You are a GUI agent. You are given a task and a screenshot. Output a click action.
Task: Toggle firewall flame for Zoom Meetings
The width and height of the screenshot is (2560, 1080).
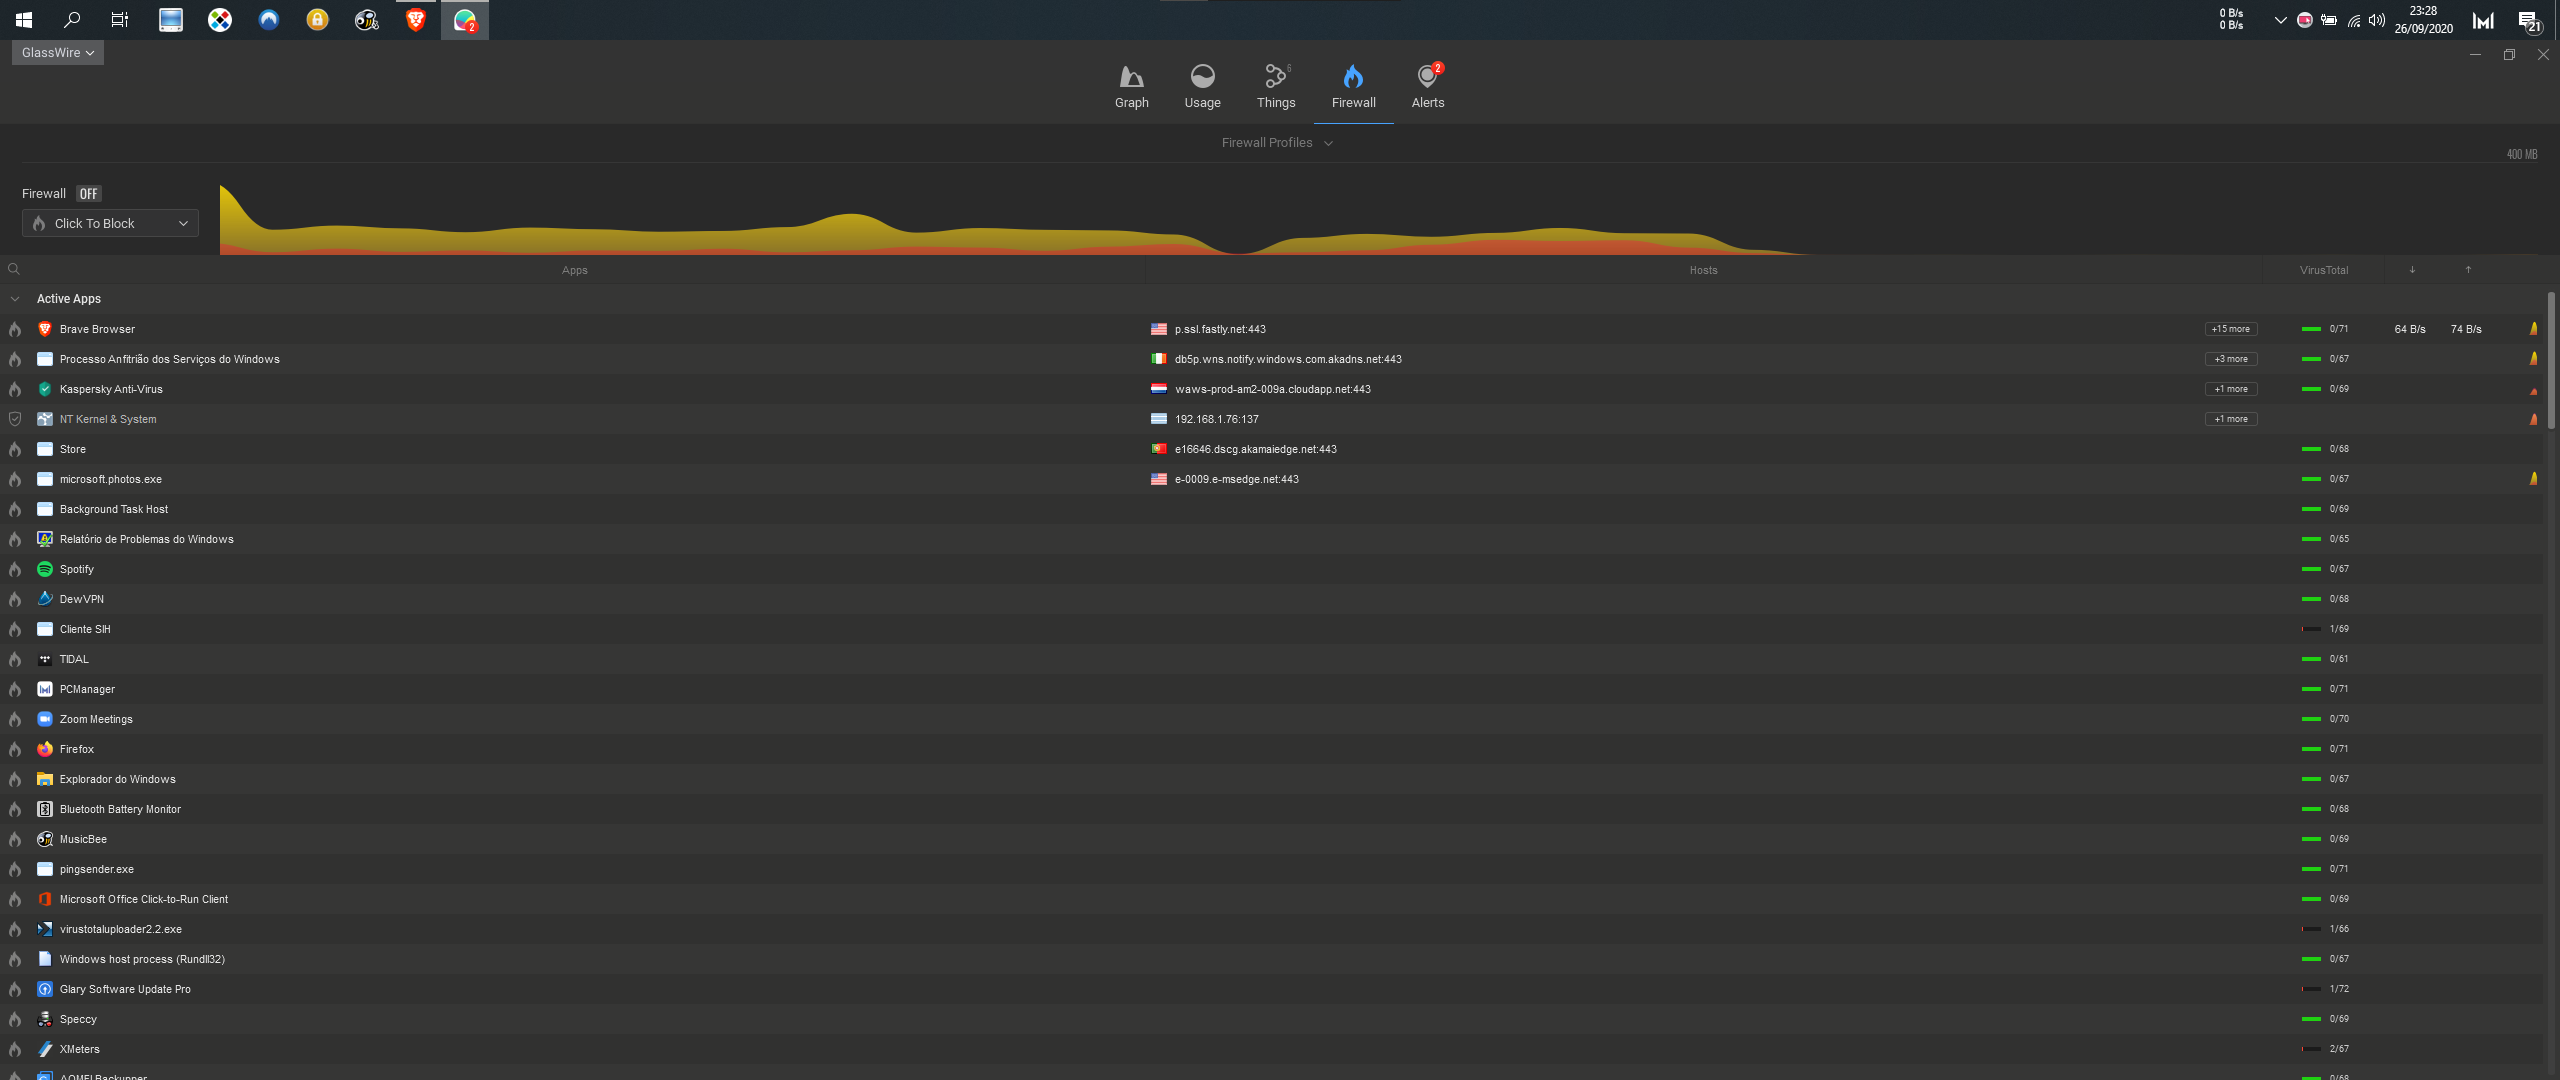click(x=15, y=719)
